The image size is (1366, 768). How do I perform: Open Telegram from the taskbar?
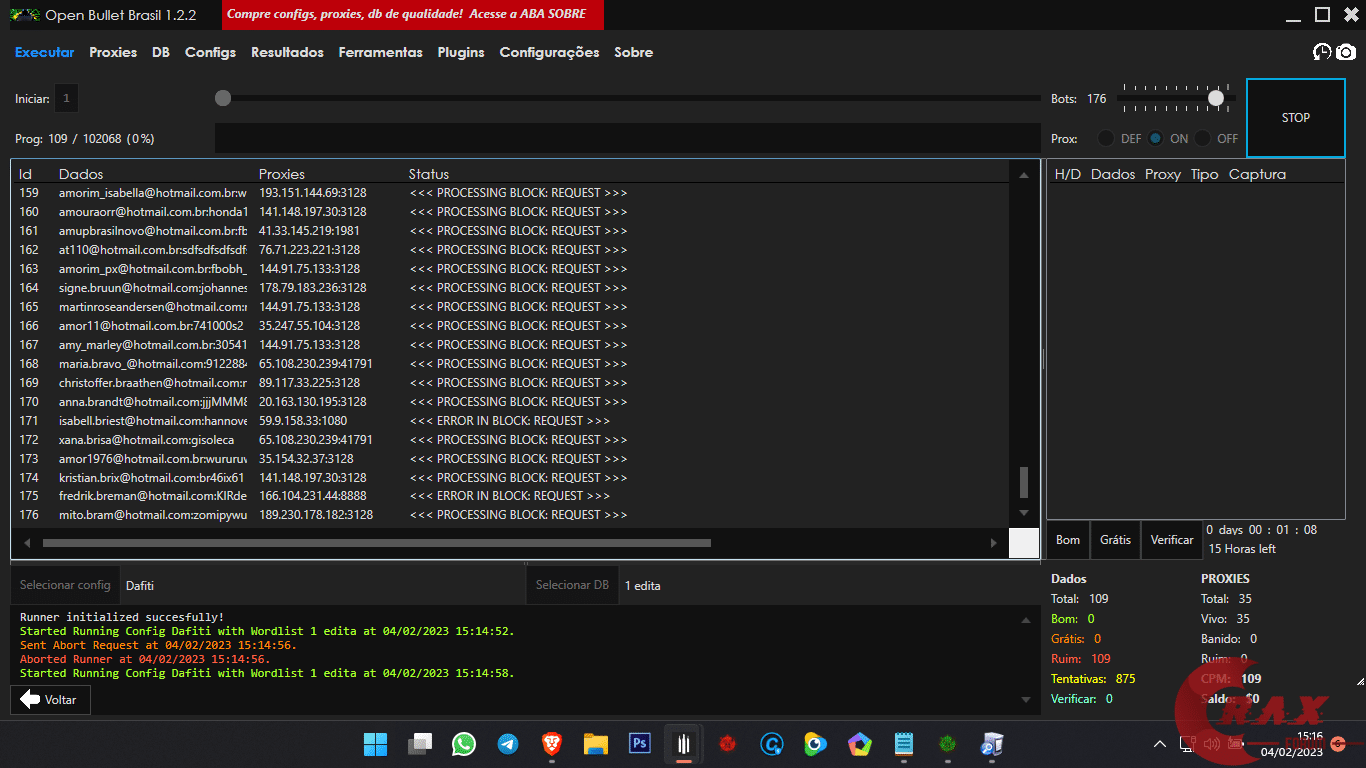(508, 744)
